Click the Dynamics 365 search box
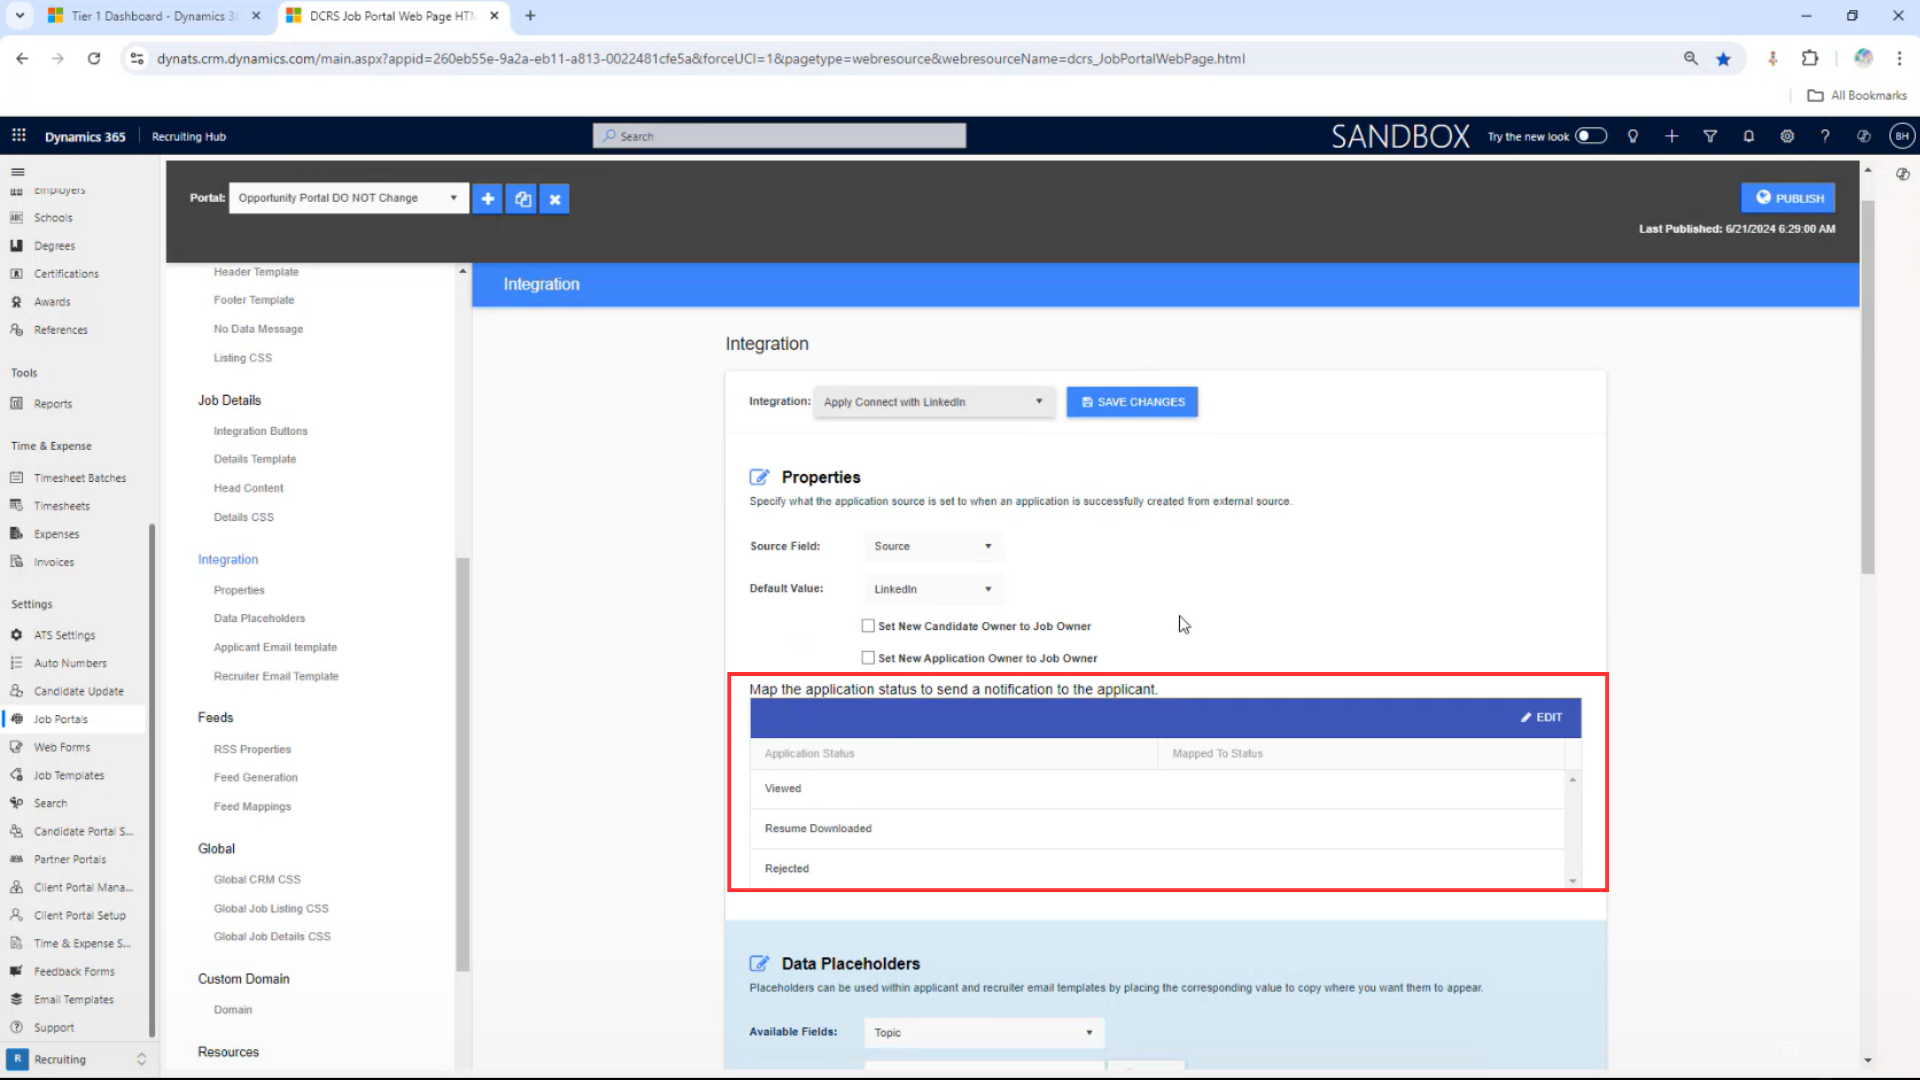Screen dimensions: 1920x1080 [780, 136]
